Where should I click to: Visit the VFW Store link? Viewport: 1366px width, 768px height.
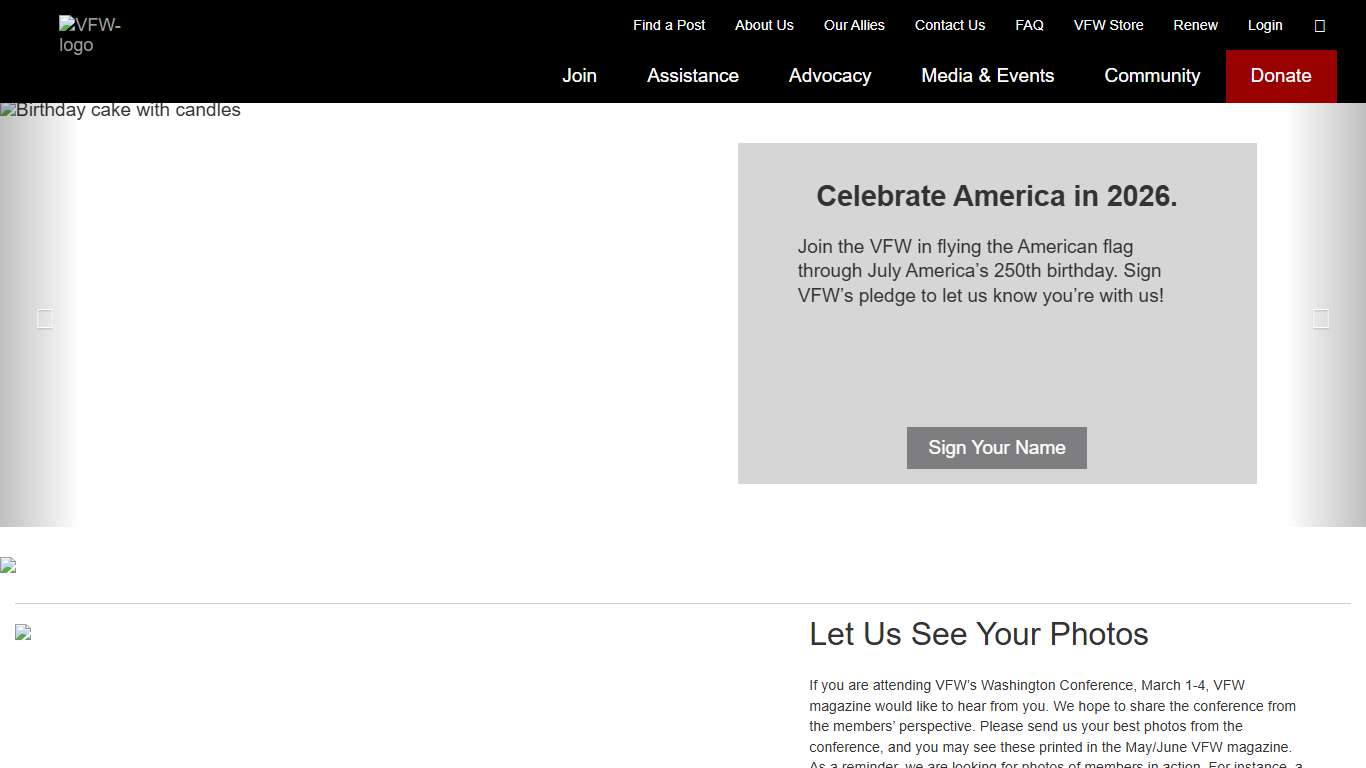point(1108,25)
